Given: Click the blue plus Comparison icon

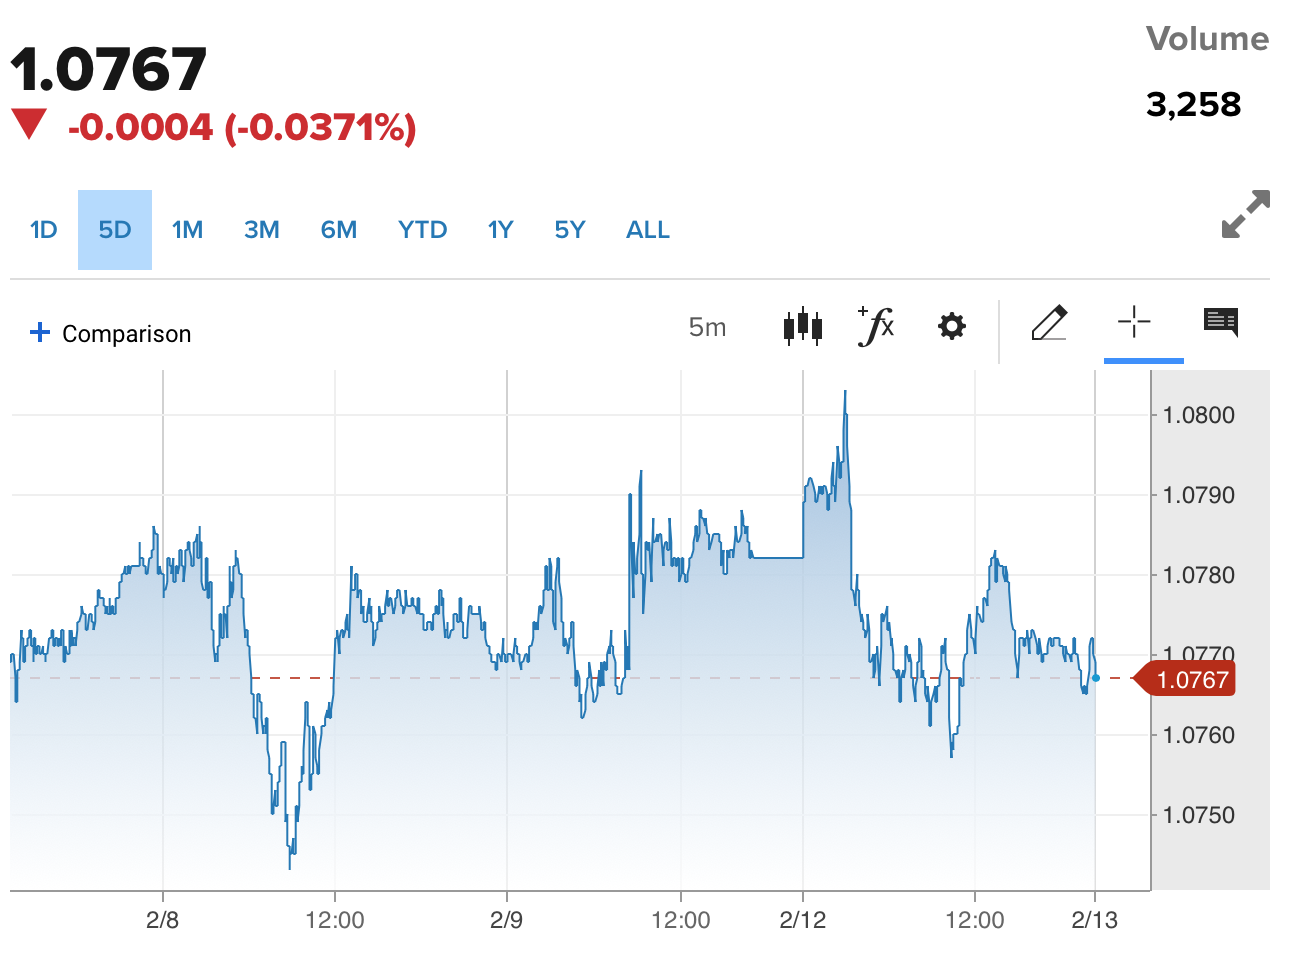Looking at the screenshot, I should tap(40, 332).
